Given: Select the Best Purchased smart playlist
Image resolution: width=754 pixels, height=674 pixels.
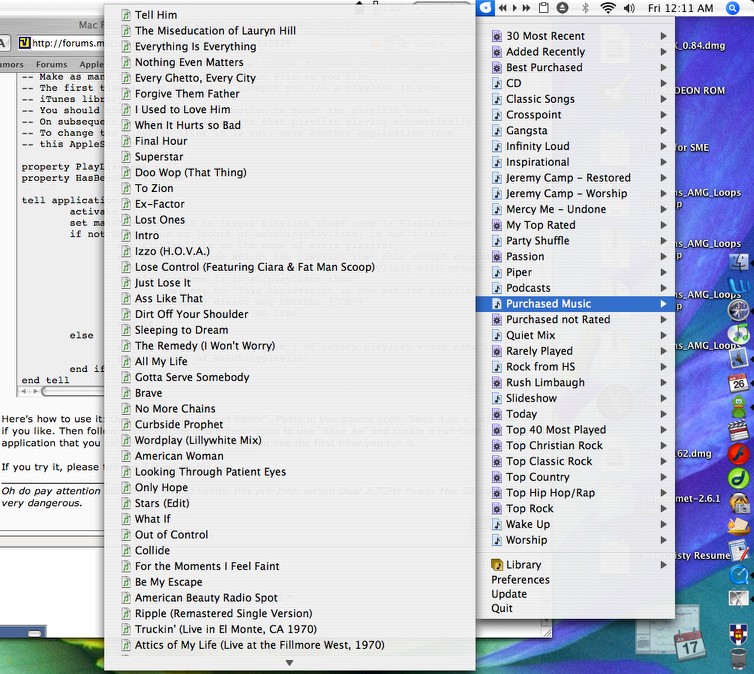Looking at the screenshot, I should click(576, 68).
